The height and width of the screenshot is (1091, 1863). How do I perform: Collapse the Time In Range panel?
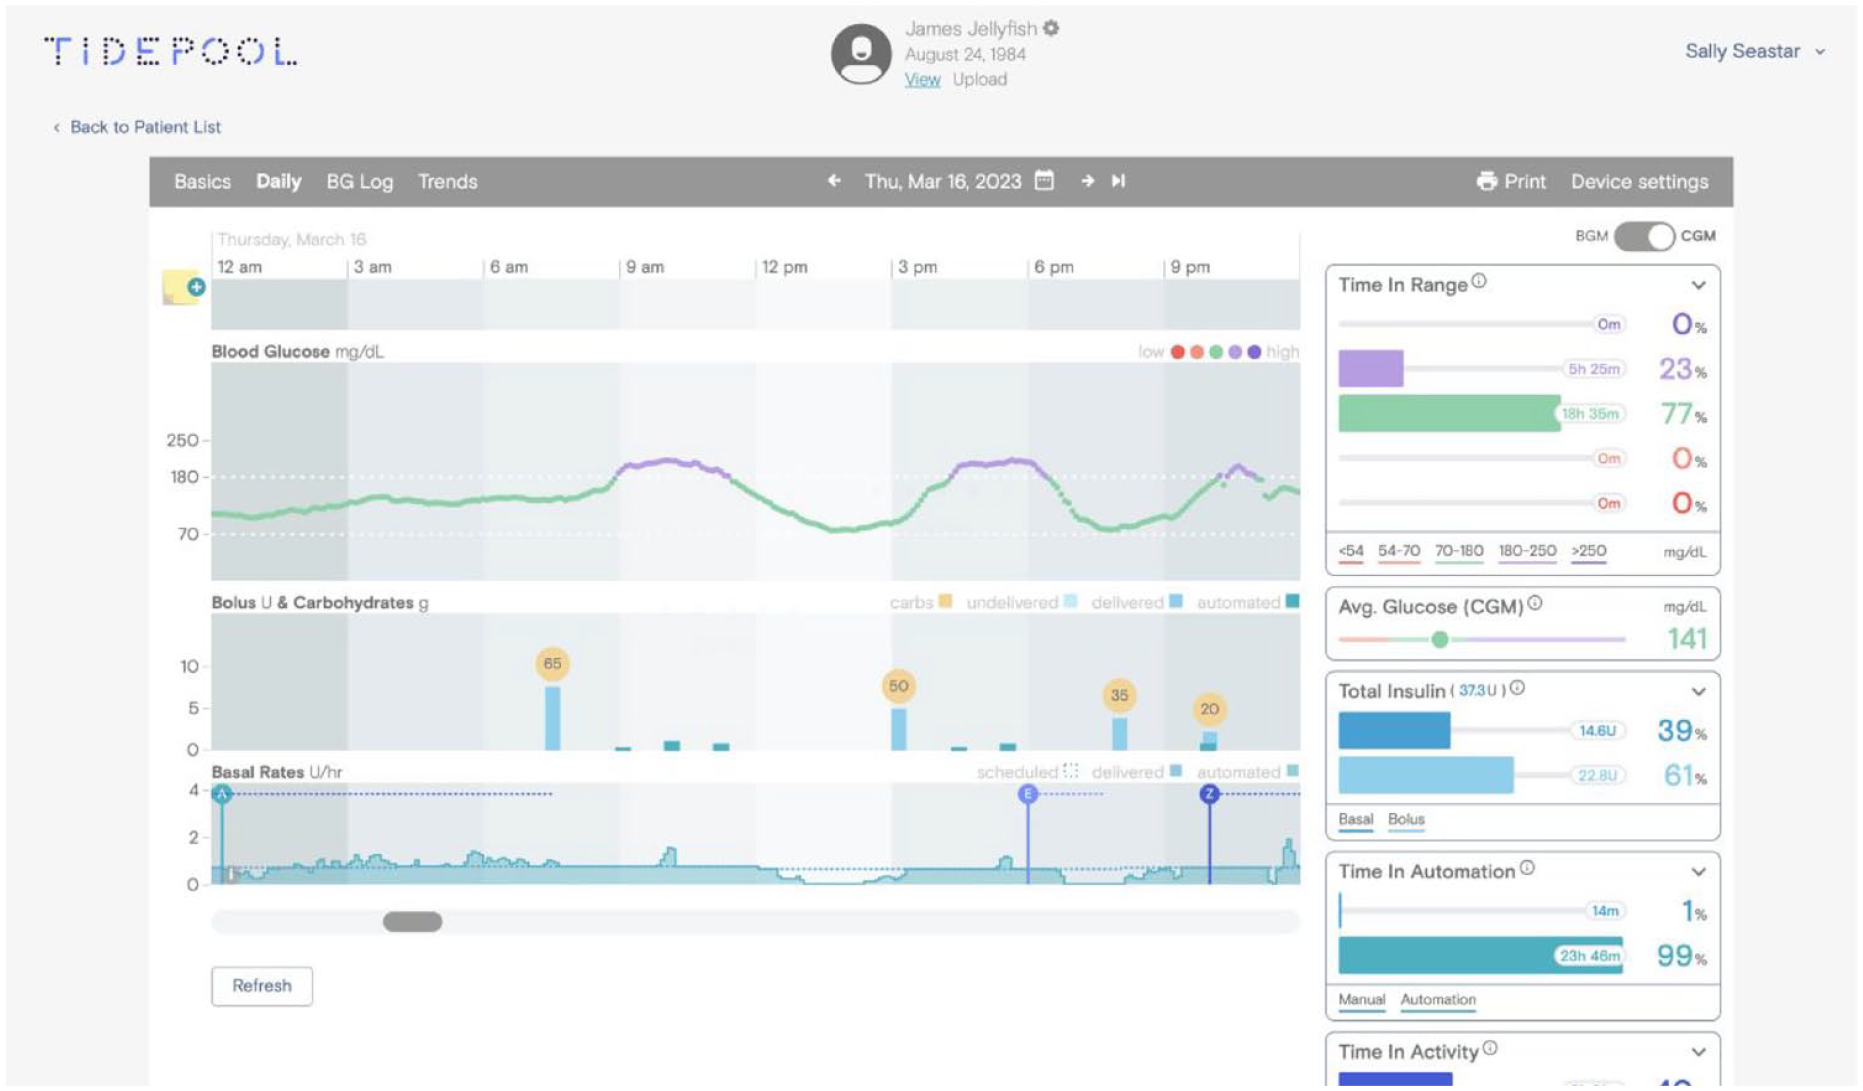click(1698, 285)
